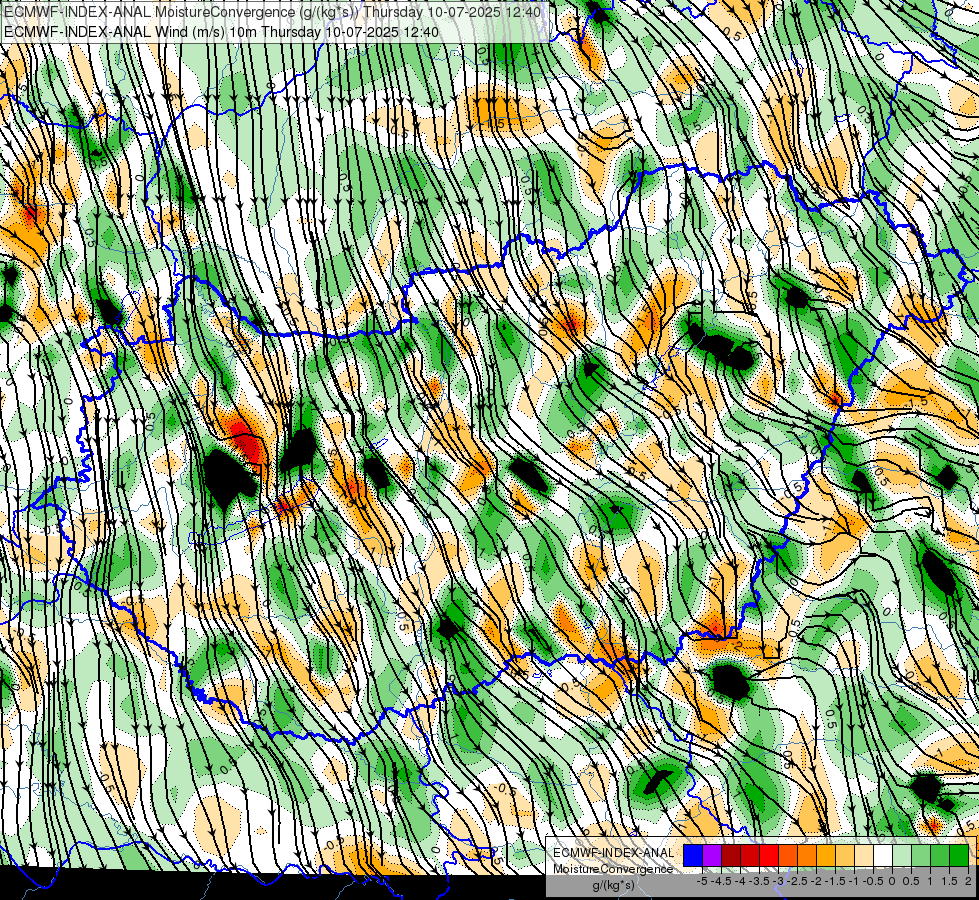Click the -4.5 legend tick label
This screenshot has width=979, height=900.
[722, 881]
